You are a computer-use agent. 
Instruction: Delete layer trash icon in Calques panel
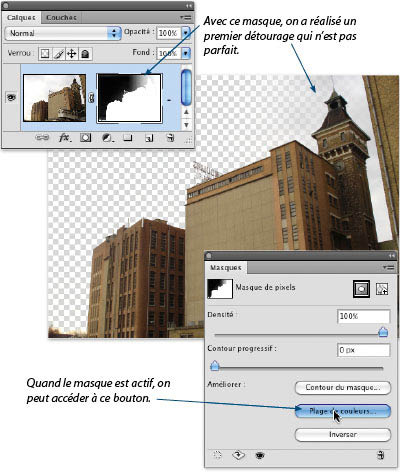pyautogui.click(x=170, y=137)
